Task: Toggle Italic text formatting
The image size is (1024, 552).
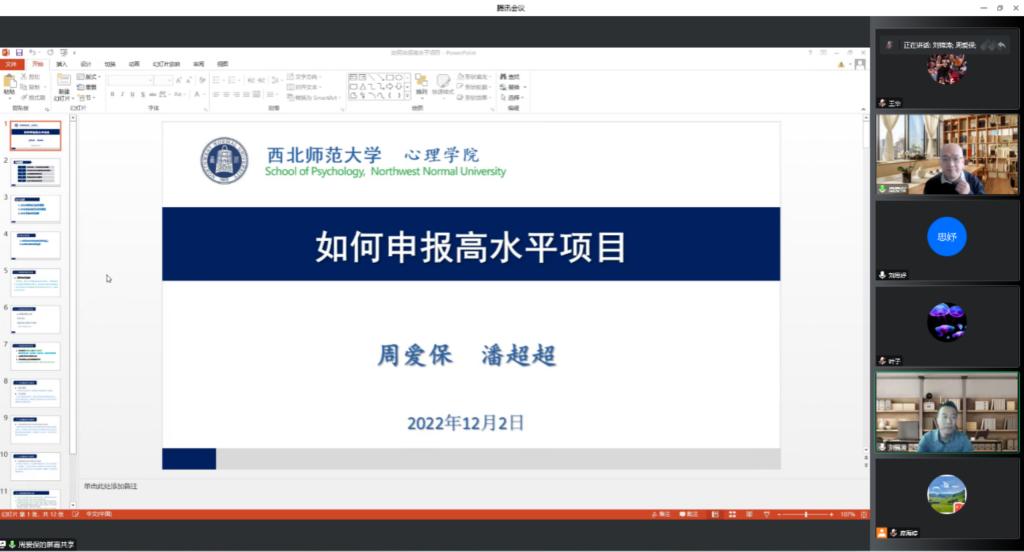Action: [123, 94]
